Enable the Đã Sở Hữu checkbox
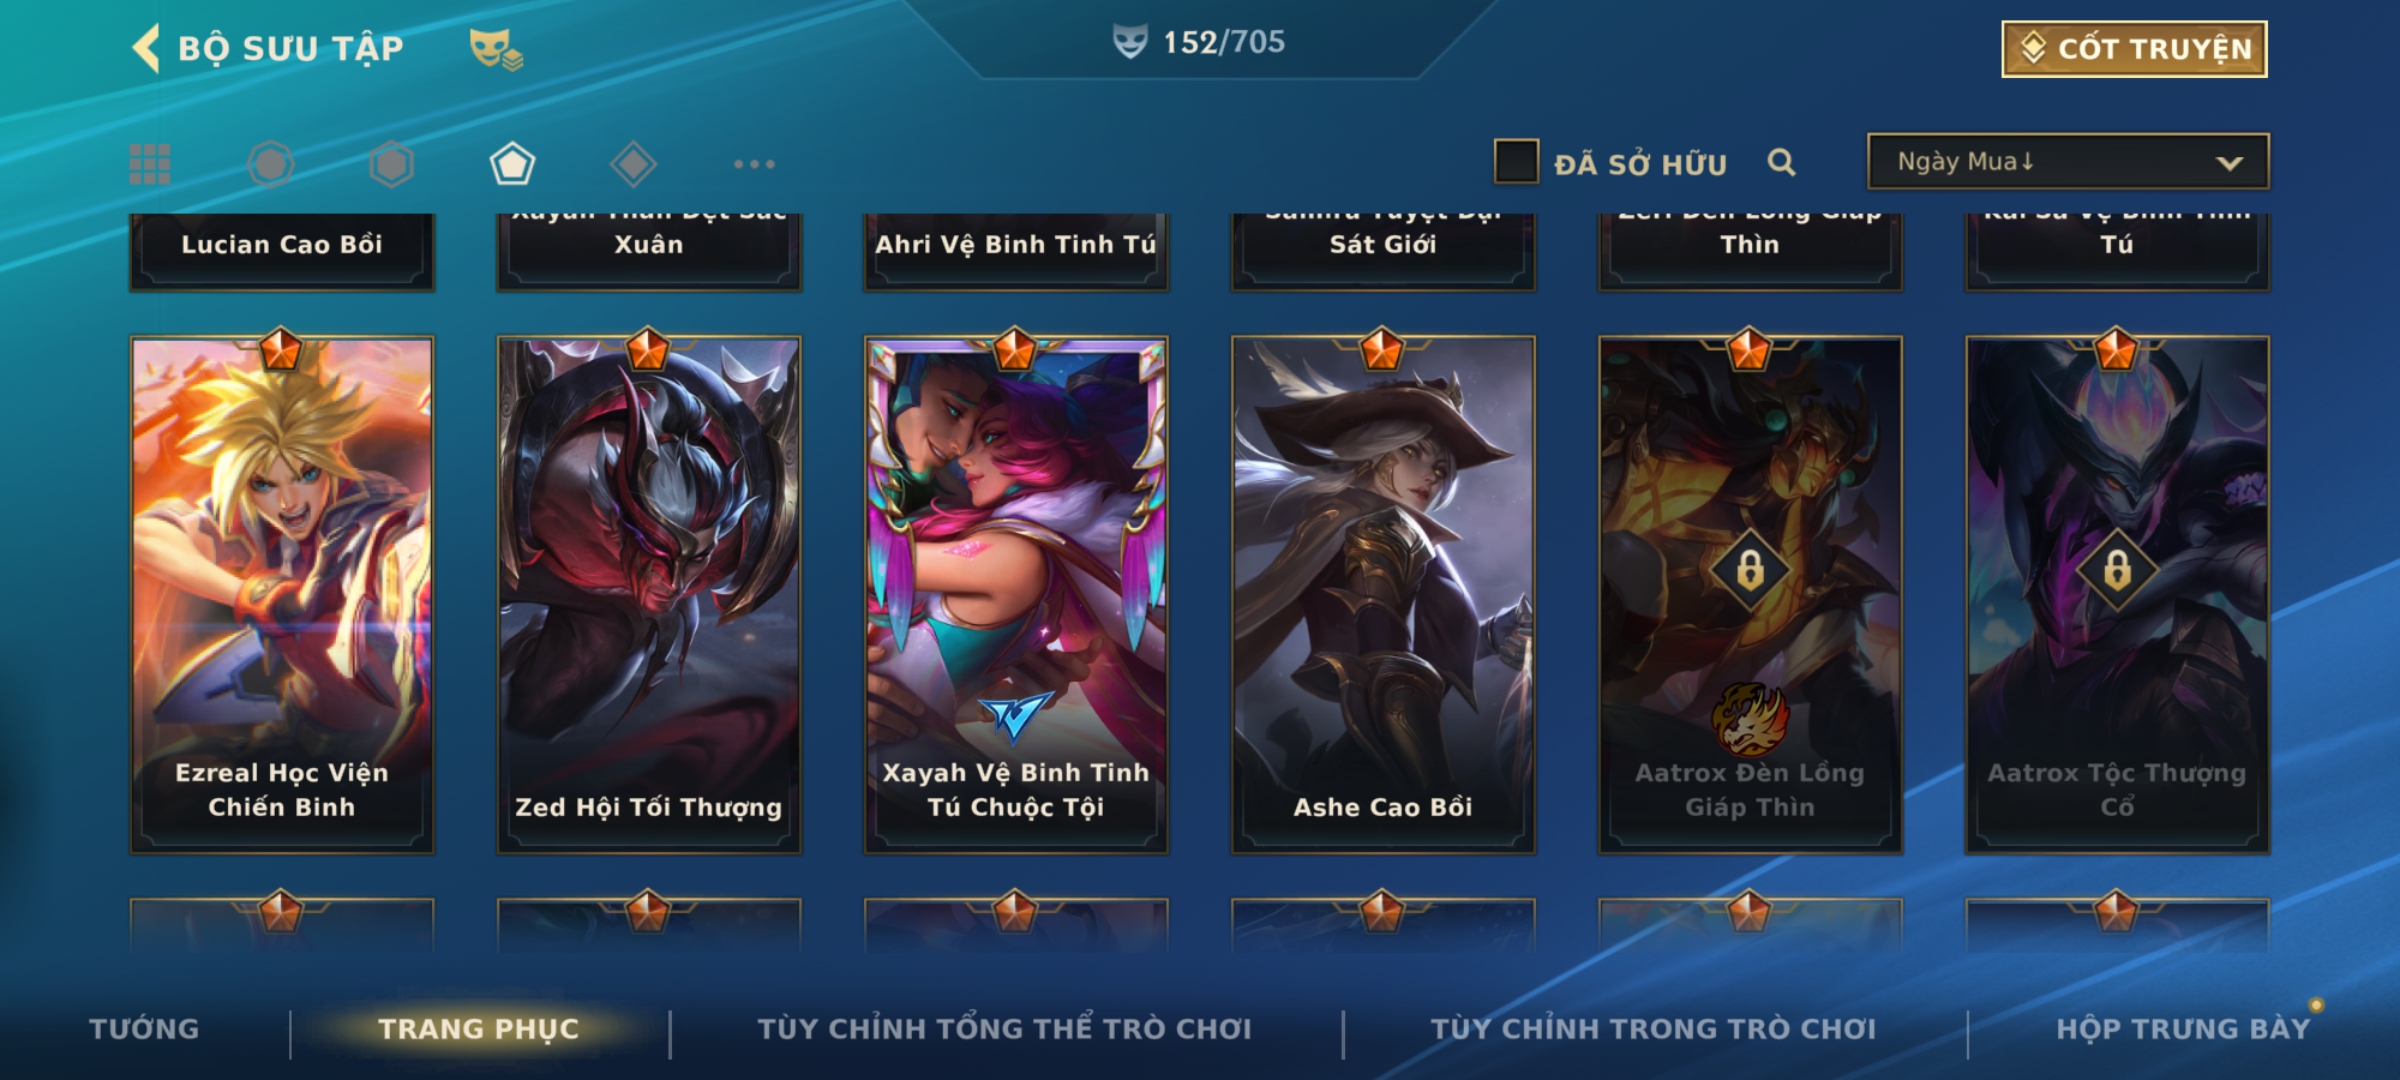The image size is (2400, 1080). click(1516, 162)
